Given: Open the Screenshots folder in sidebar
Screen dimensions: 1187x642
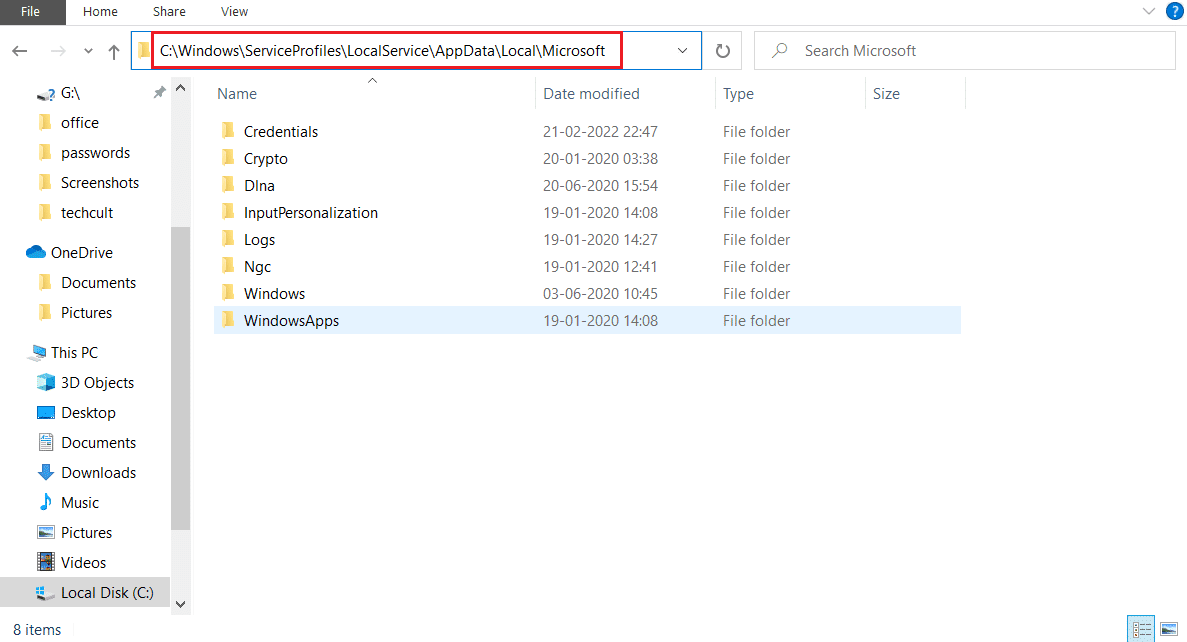Looking at the screenshot, I should click(88, 182).
